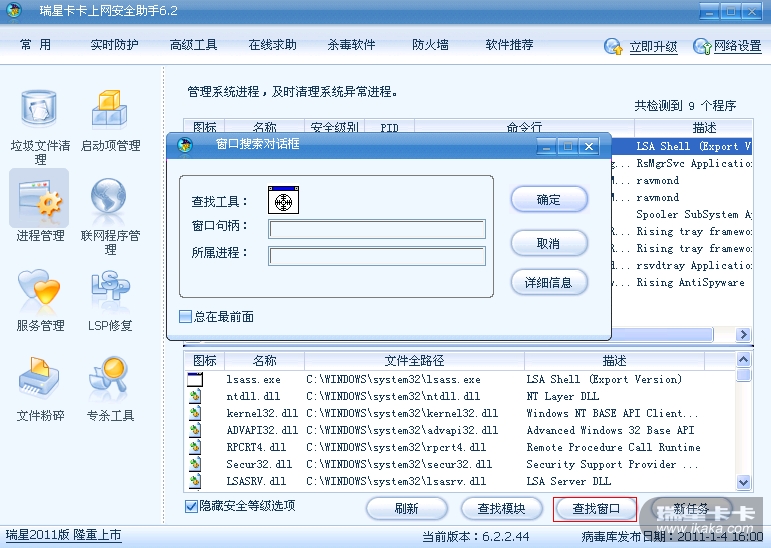Screen dimensions: 771x548
Task: Enable the 总在最前面 always-on-top checkbox
Action: (185, 316)
